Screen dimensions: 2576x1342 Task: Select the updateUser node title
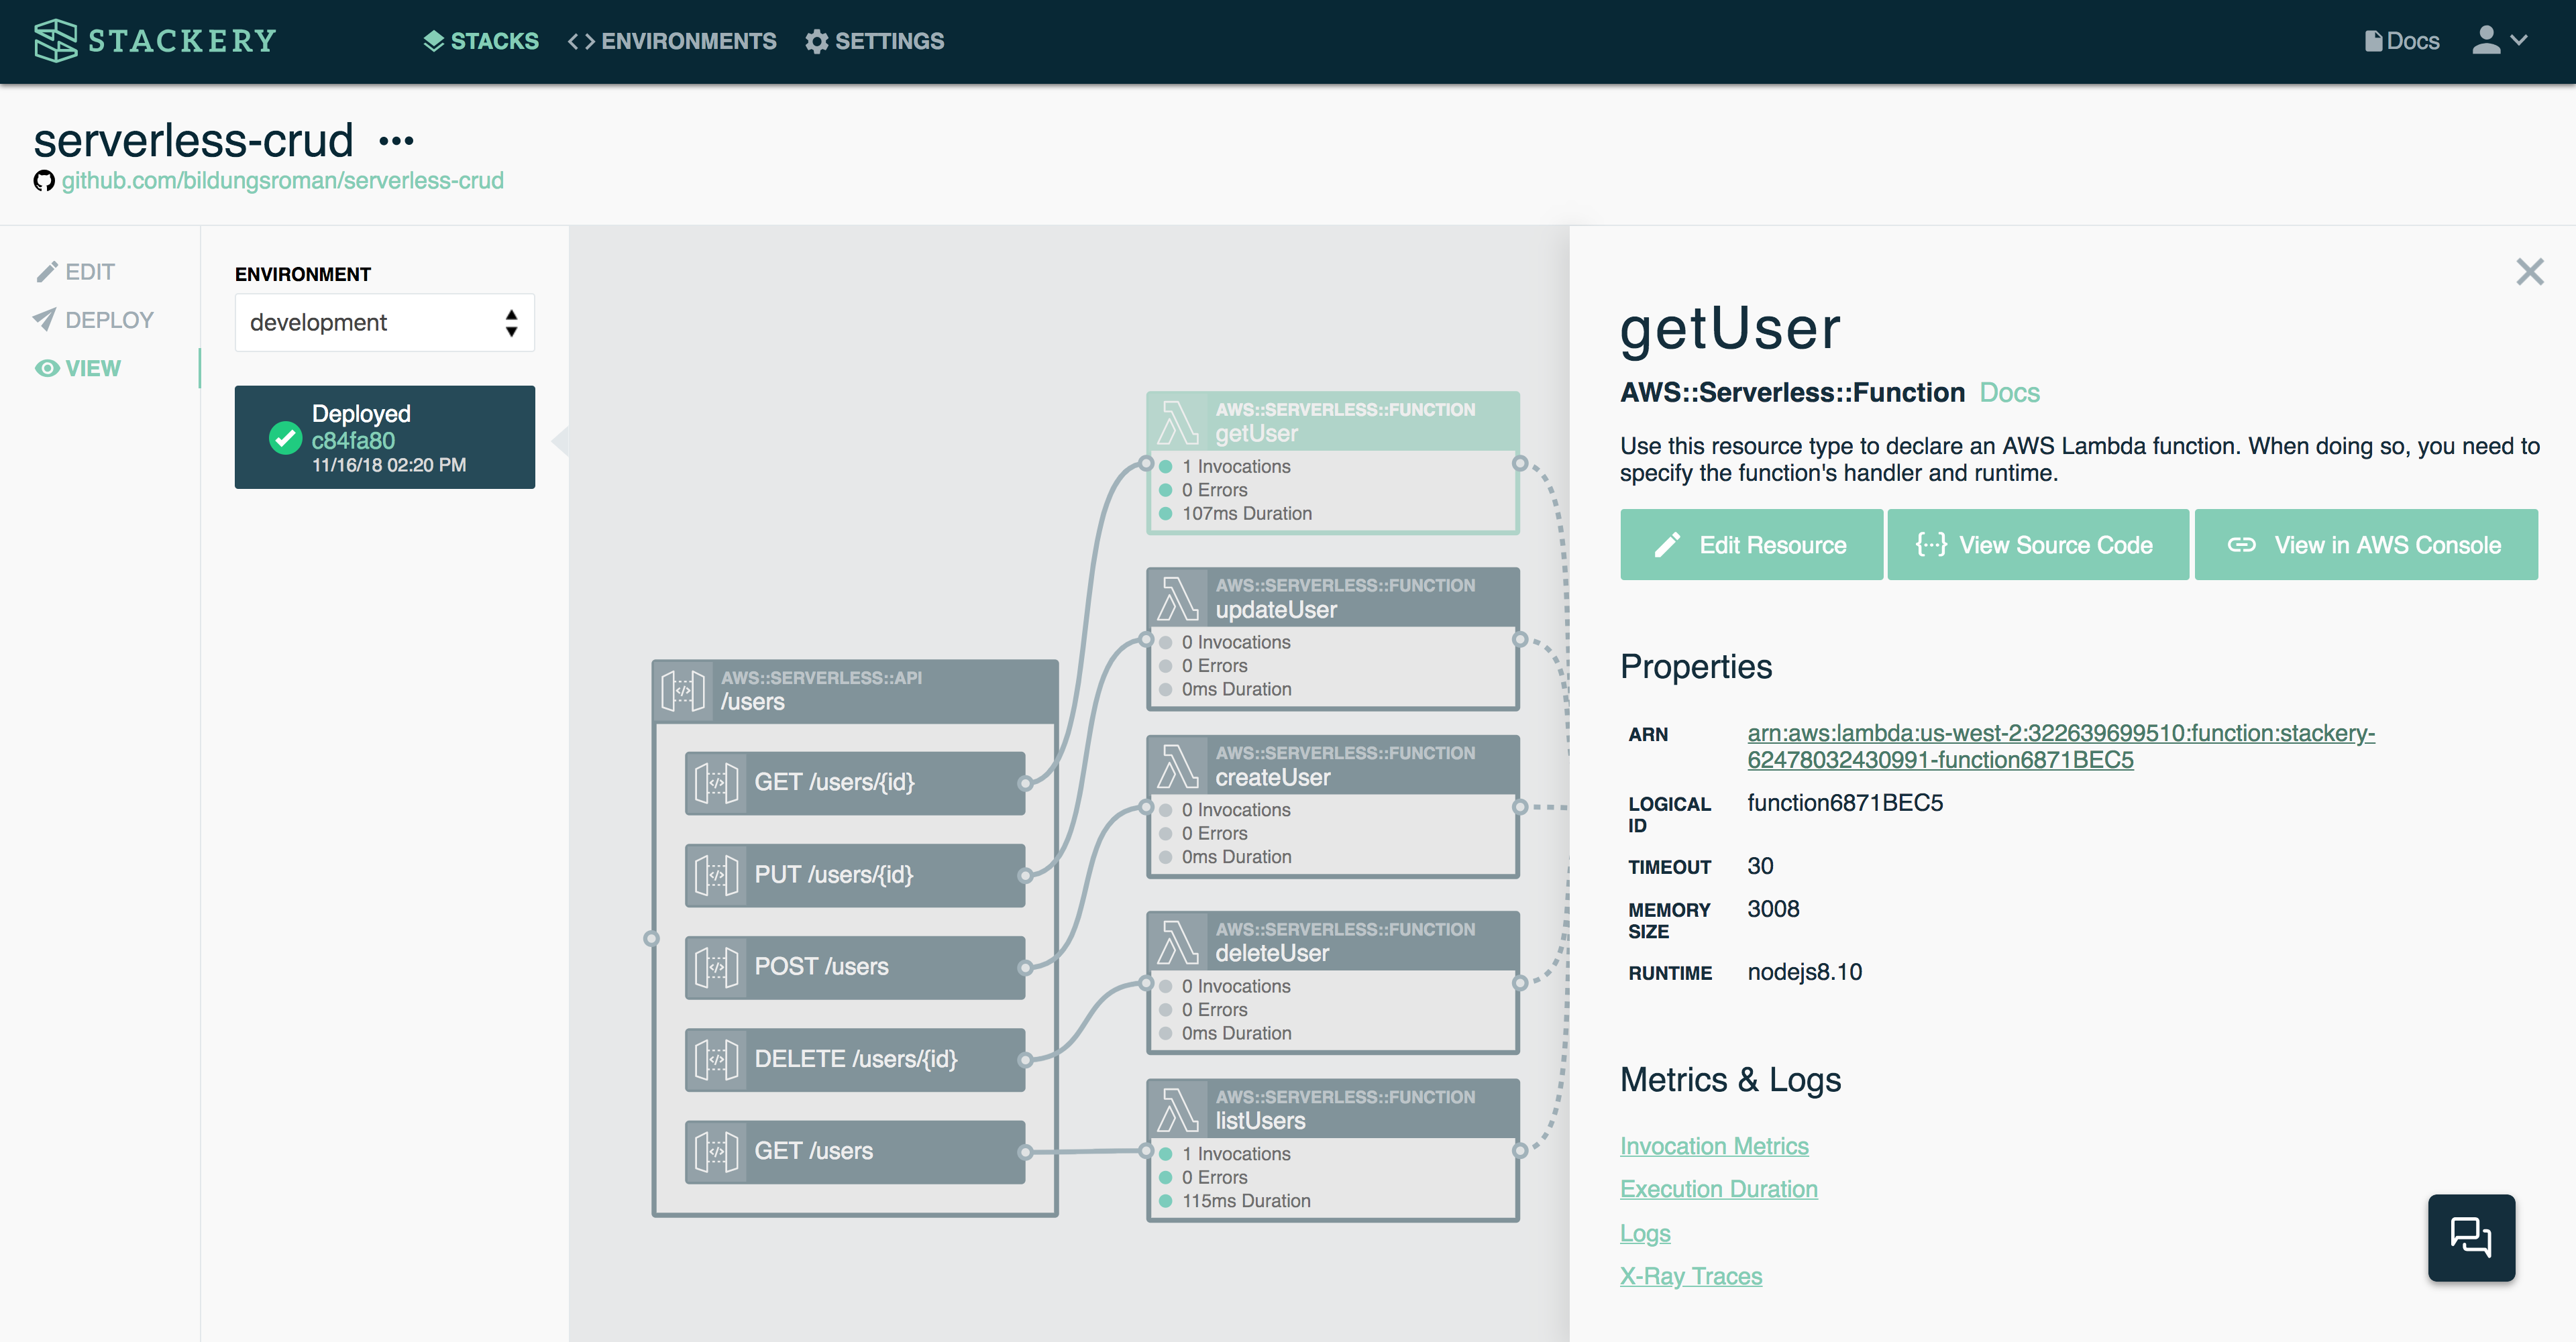pyautogui.click(x=1276, y=610)
